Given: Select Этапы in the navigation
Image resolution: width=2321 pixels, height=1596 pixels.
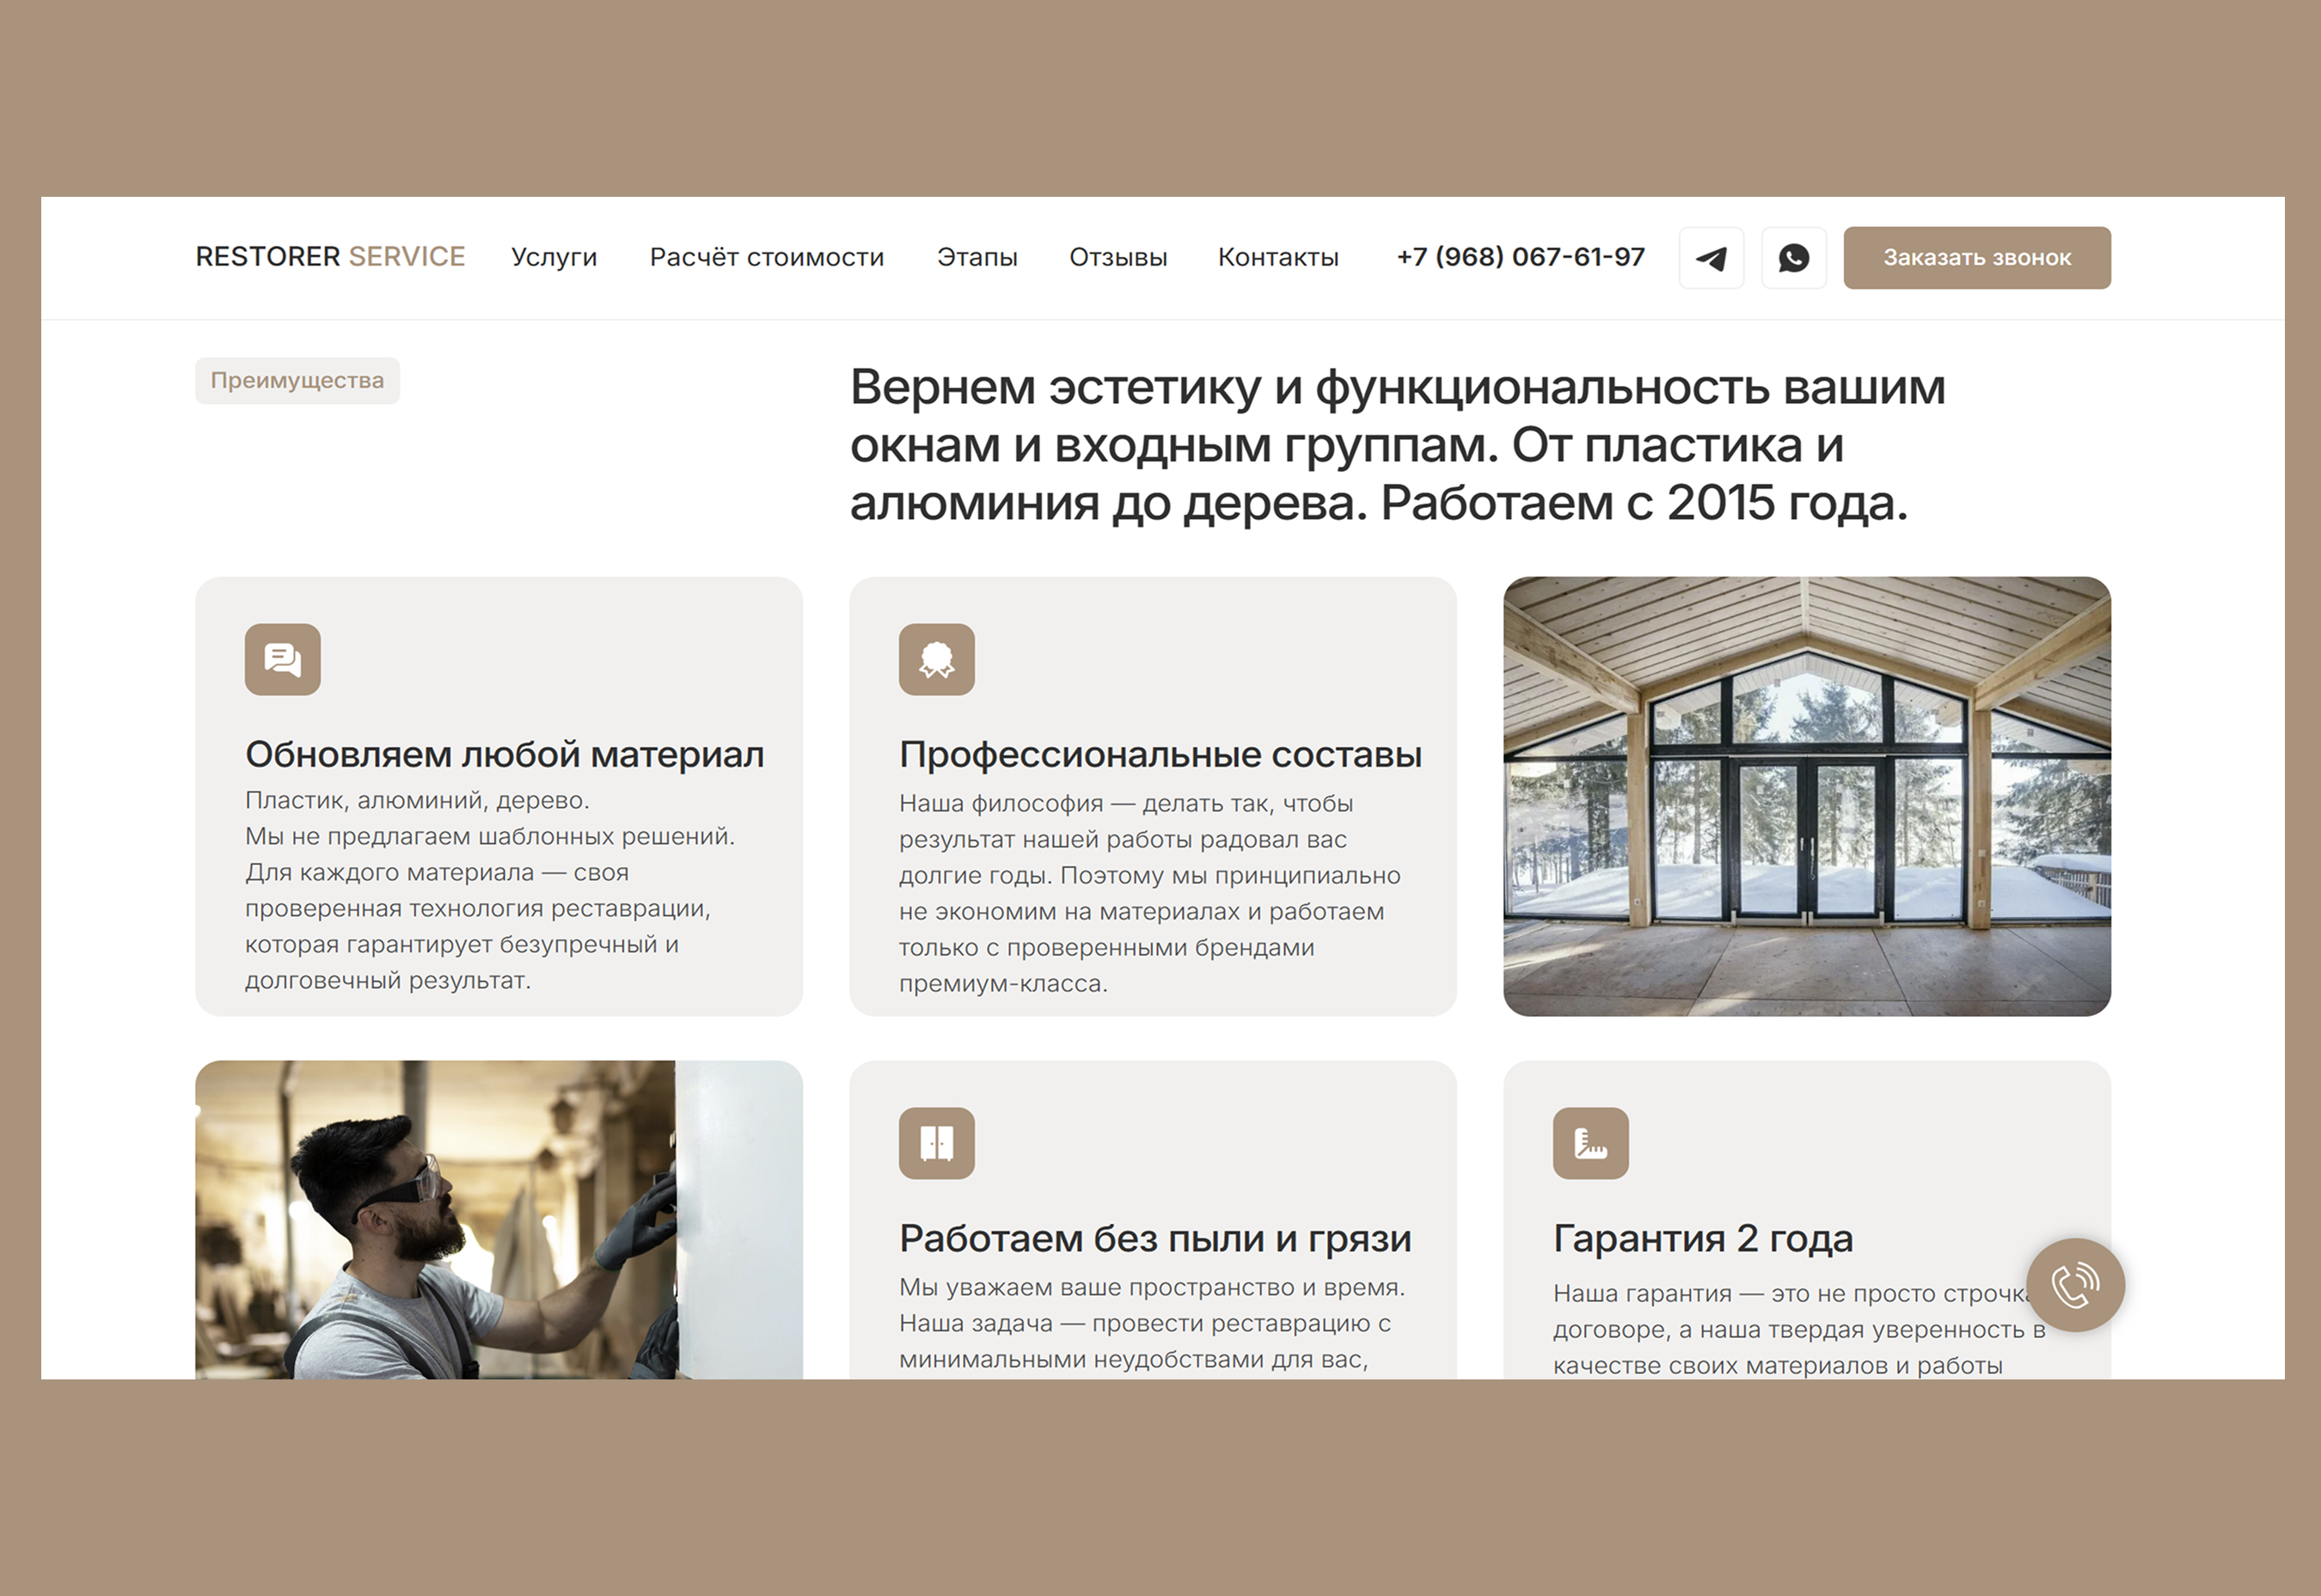Looking at the screenshot, I should (977, 257).
